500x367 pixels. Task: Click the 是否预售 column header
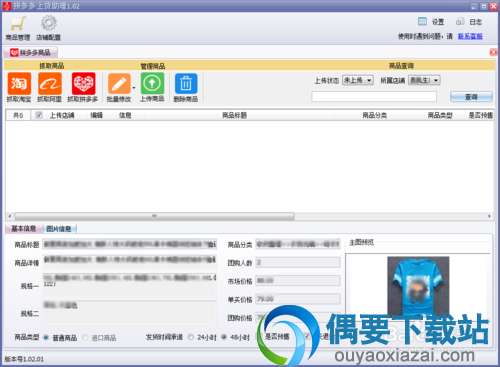480,115
